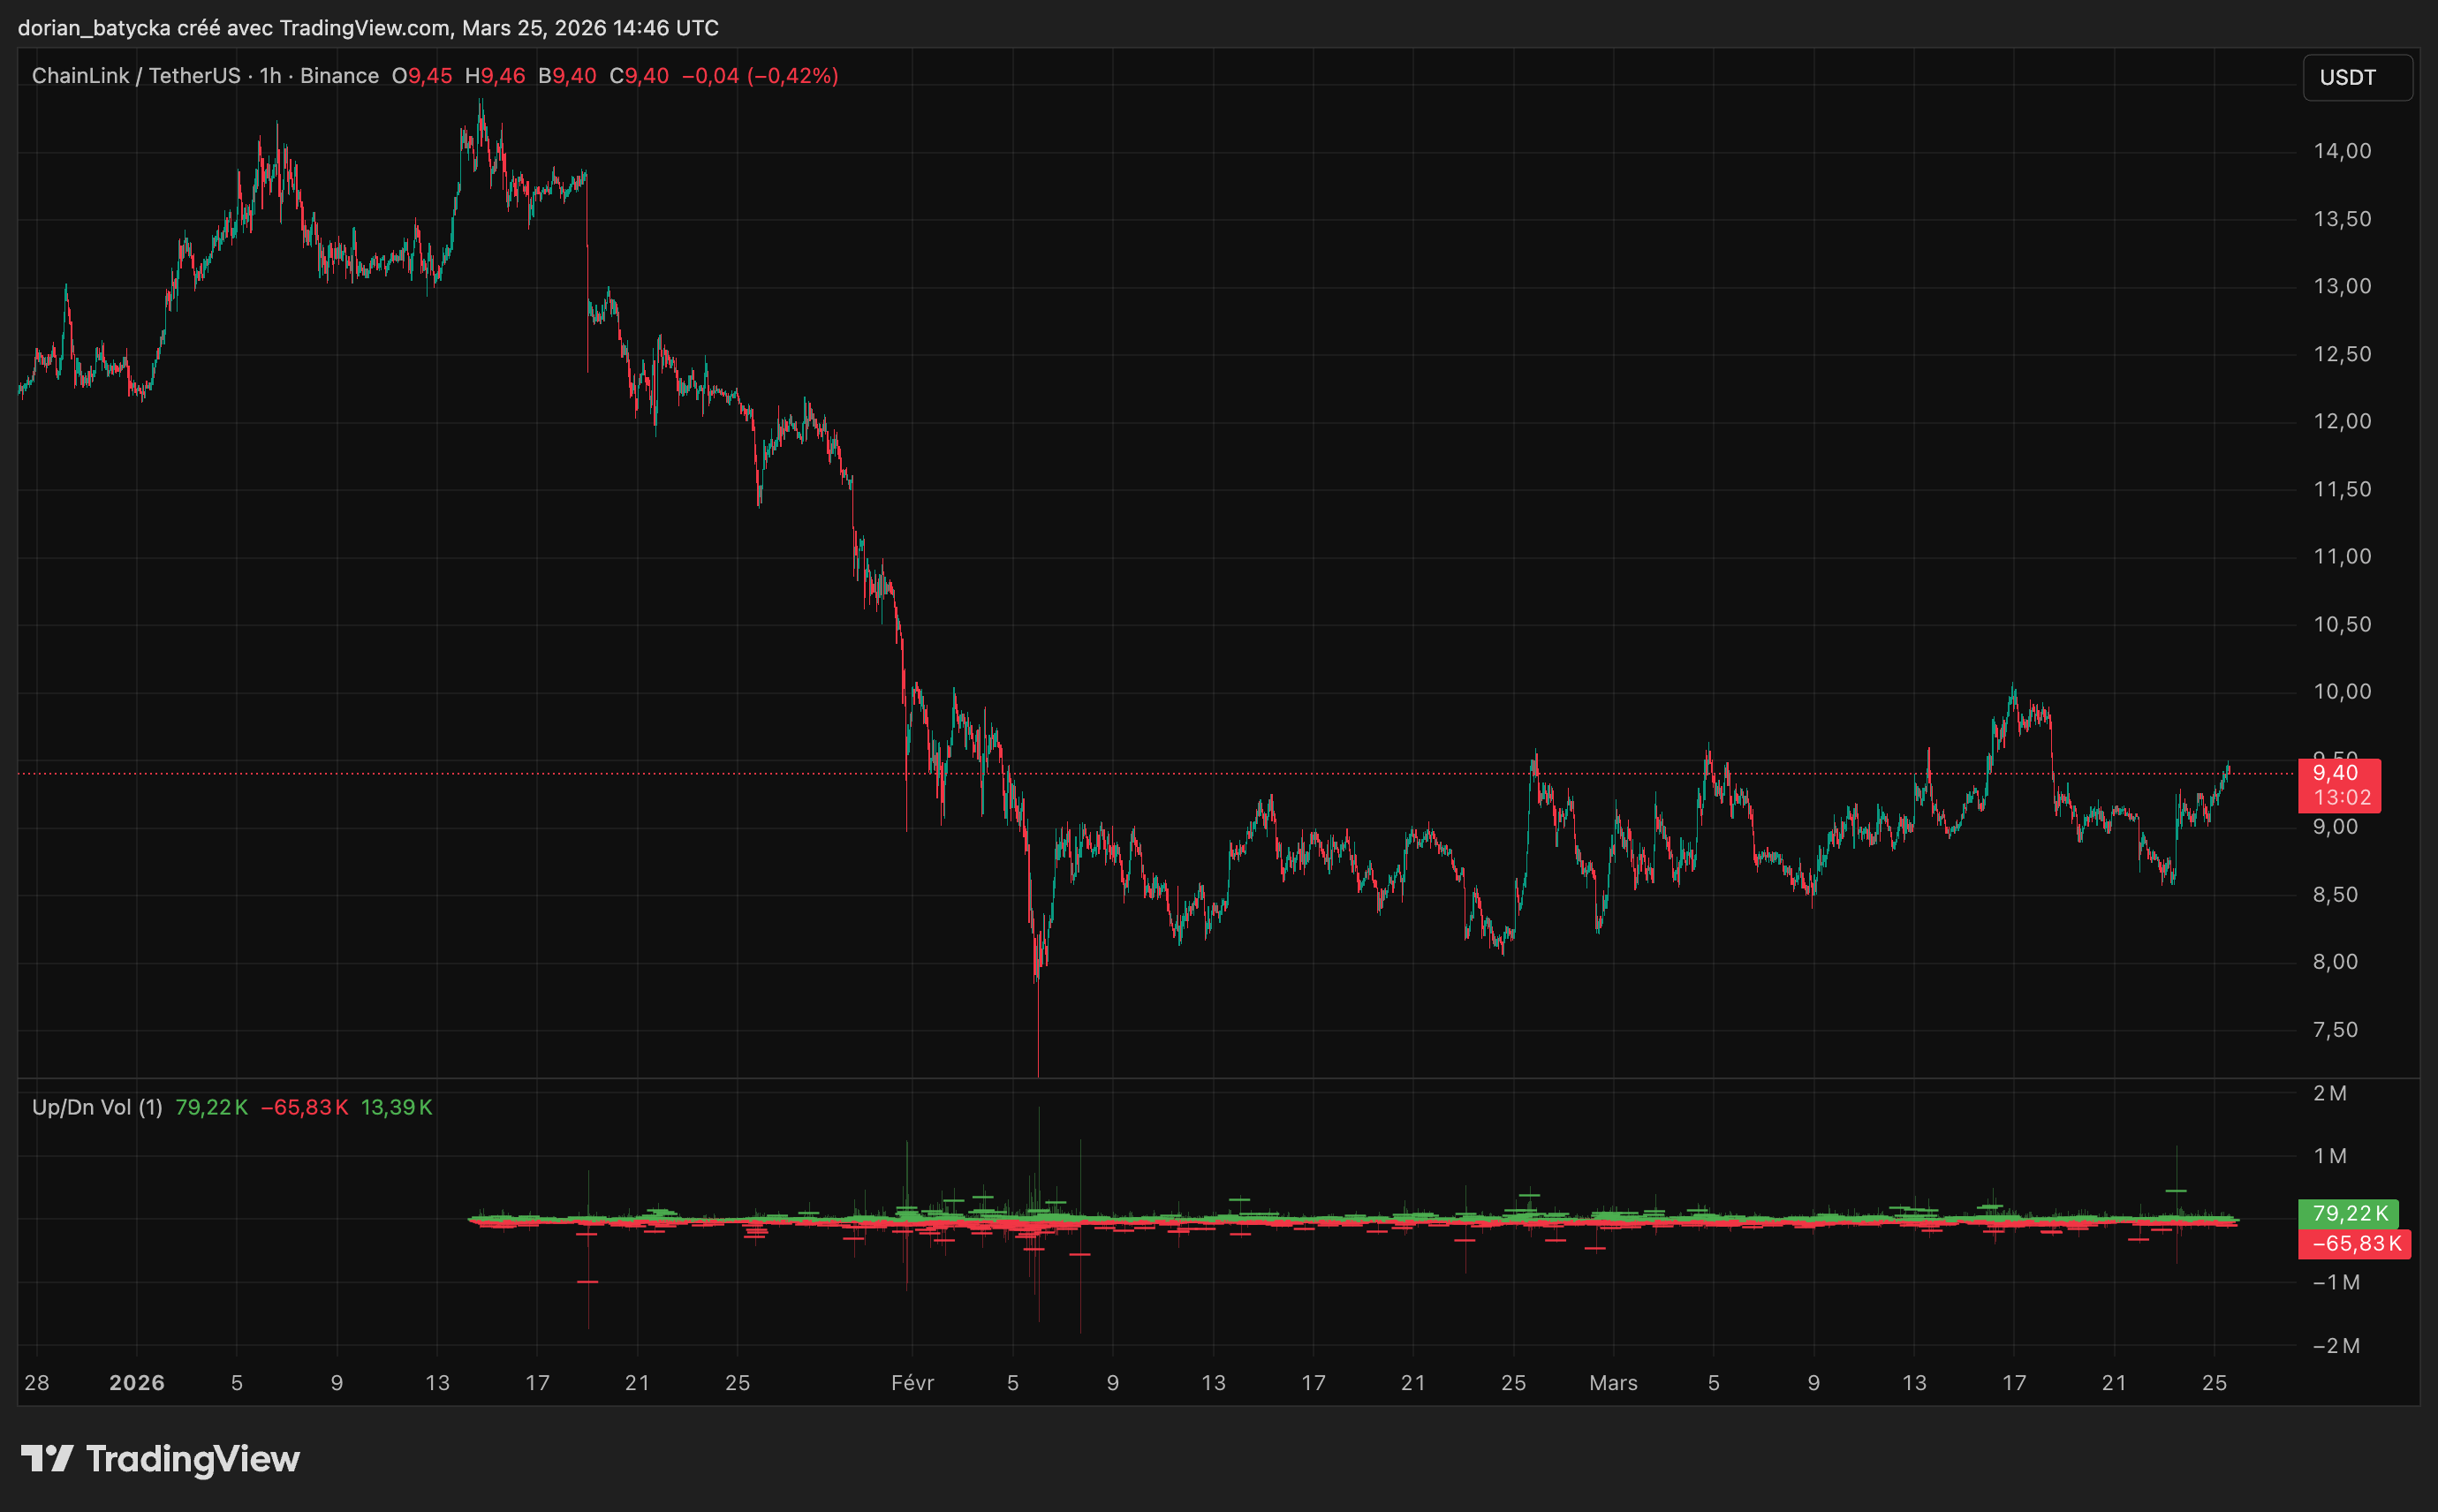Click the 7,50 price axis label
Viewport: 2438px width, 1512px height.
(2335, 1030)
